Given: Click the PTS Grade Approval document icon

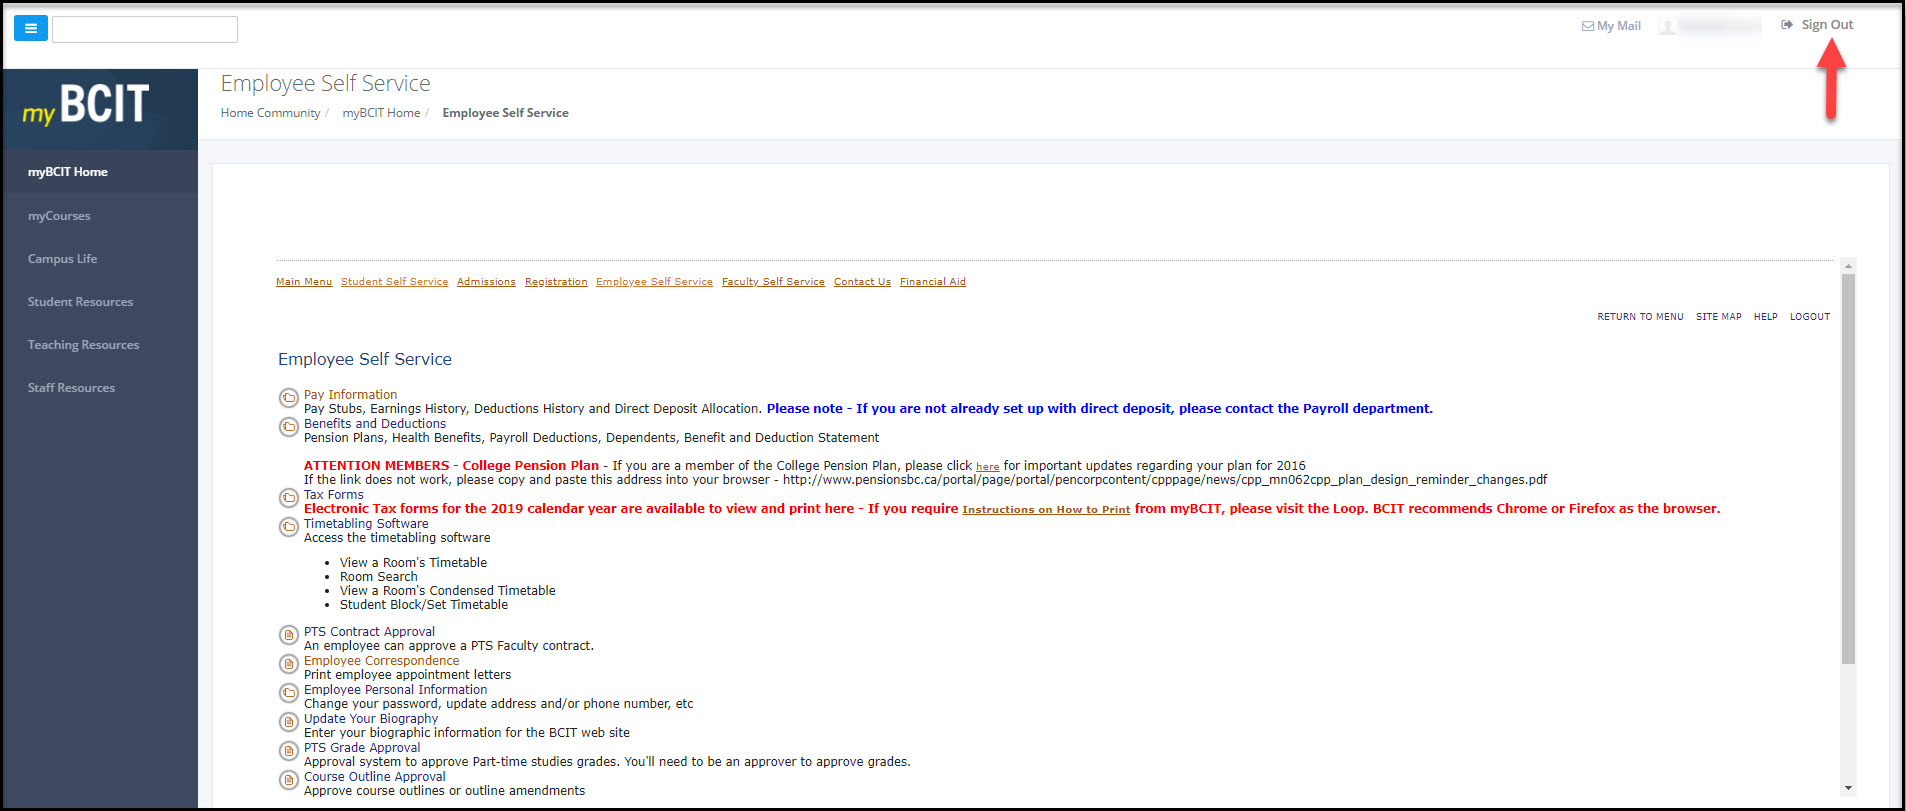Looking at the screenshot, I should pyautogui.click(x=288, y=751).
